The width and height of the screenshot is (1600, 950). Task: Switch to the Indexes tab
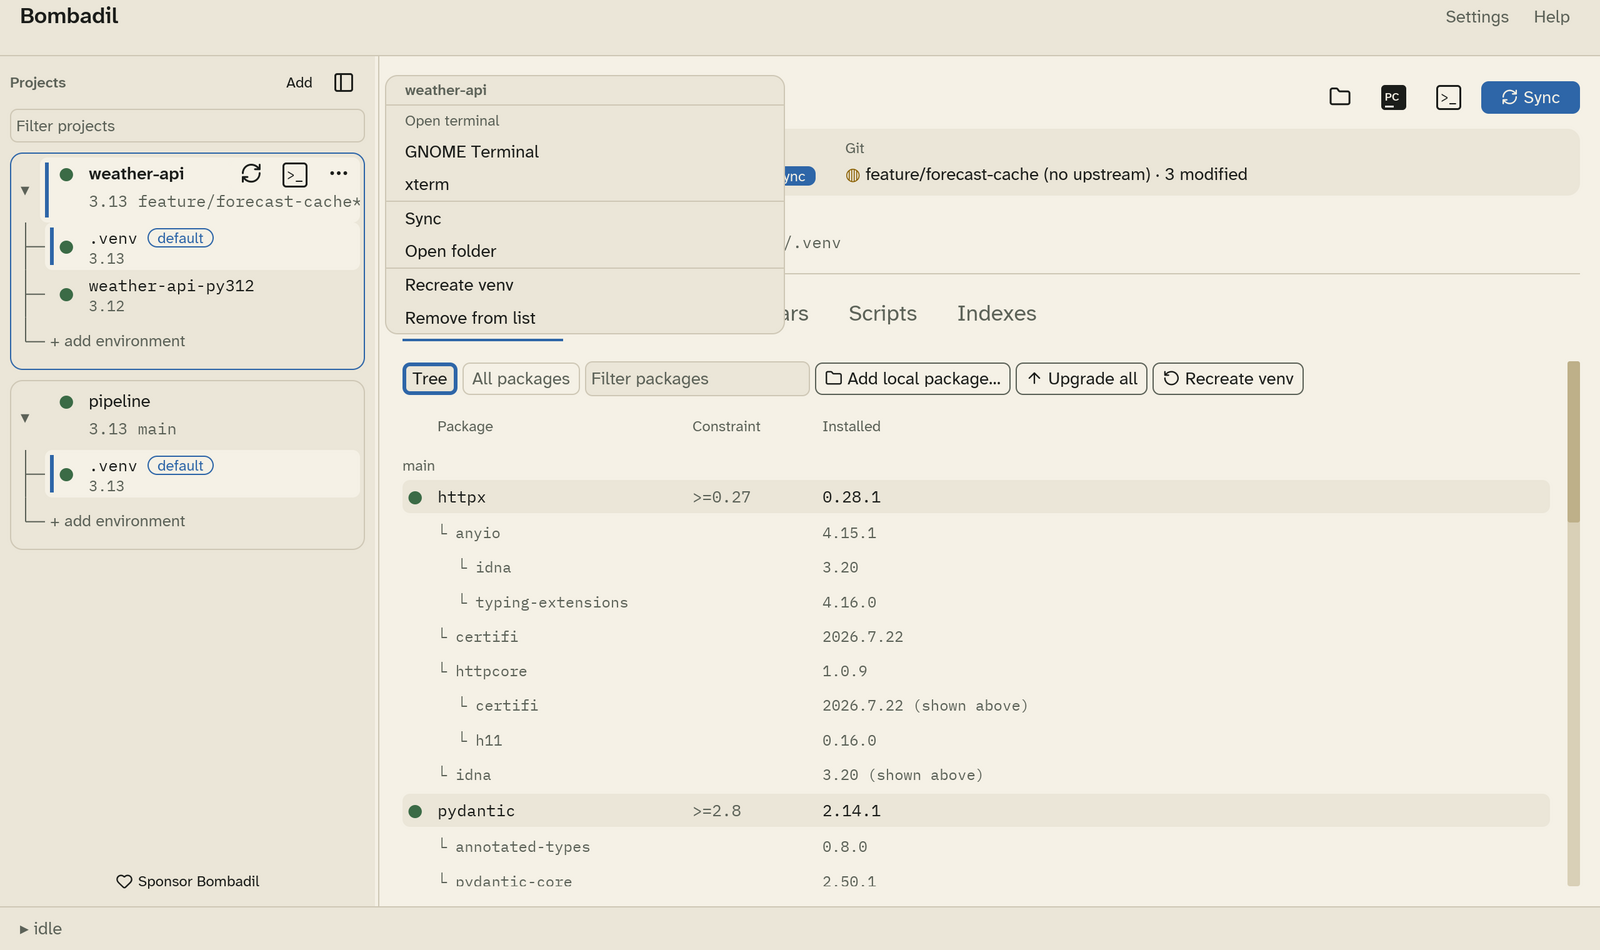pos(997,314)
